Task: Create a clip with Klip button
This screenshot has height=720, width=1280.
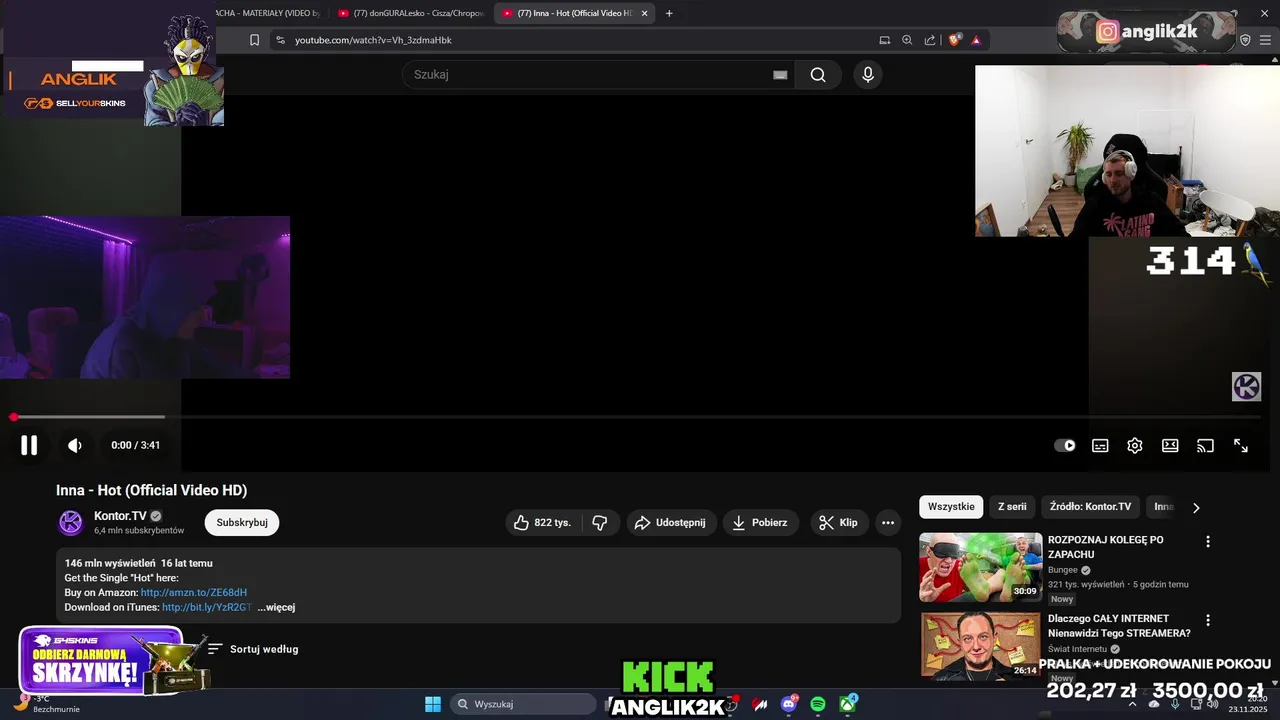Action: click(838, 523)
